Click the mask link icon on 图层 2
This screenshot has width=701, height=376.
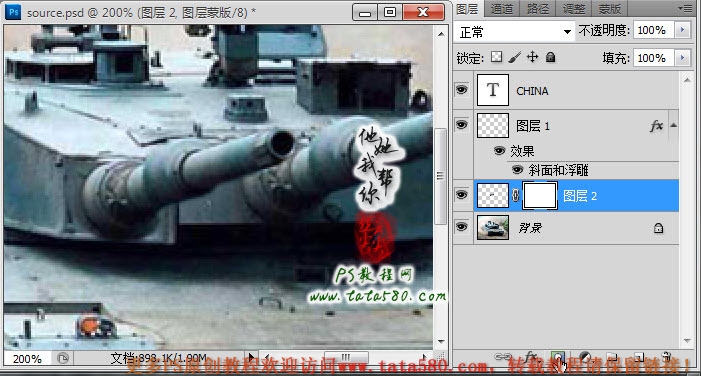tap(515, 195)
